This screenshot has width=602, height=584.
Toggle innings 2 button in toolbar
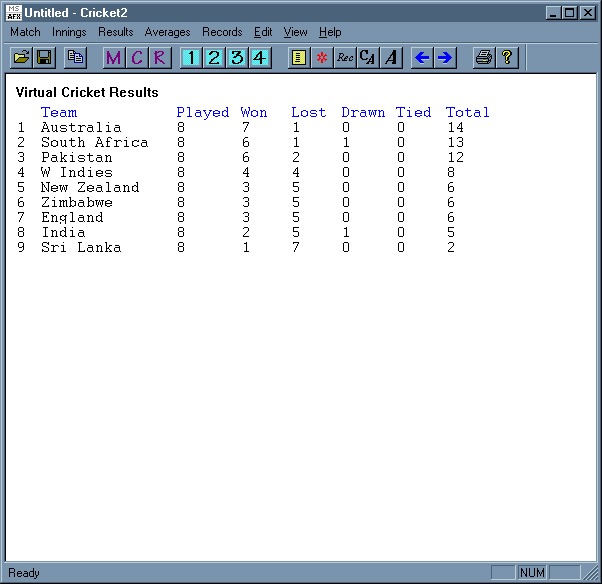coord(214,58)
